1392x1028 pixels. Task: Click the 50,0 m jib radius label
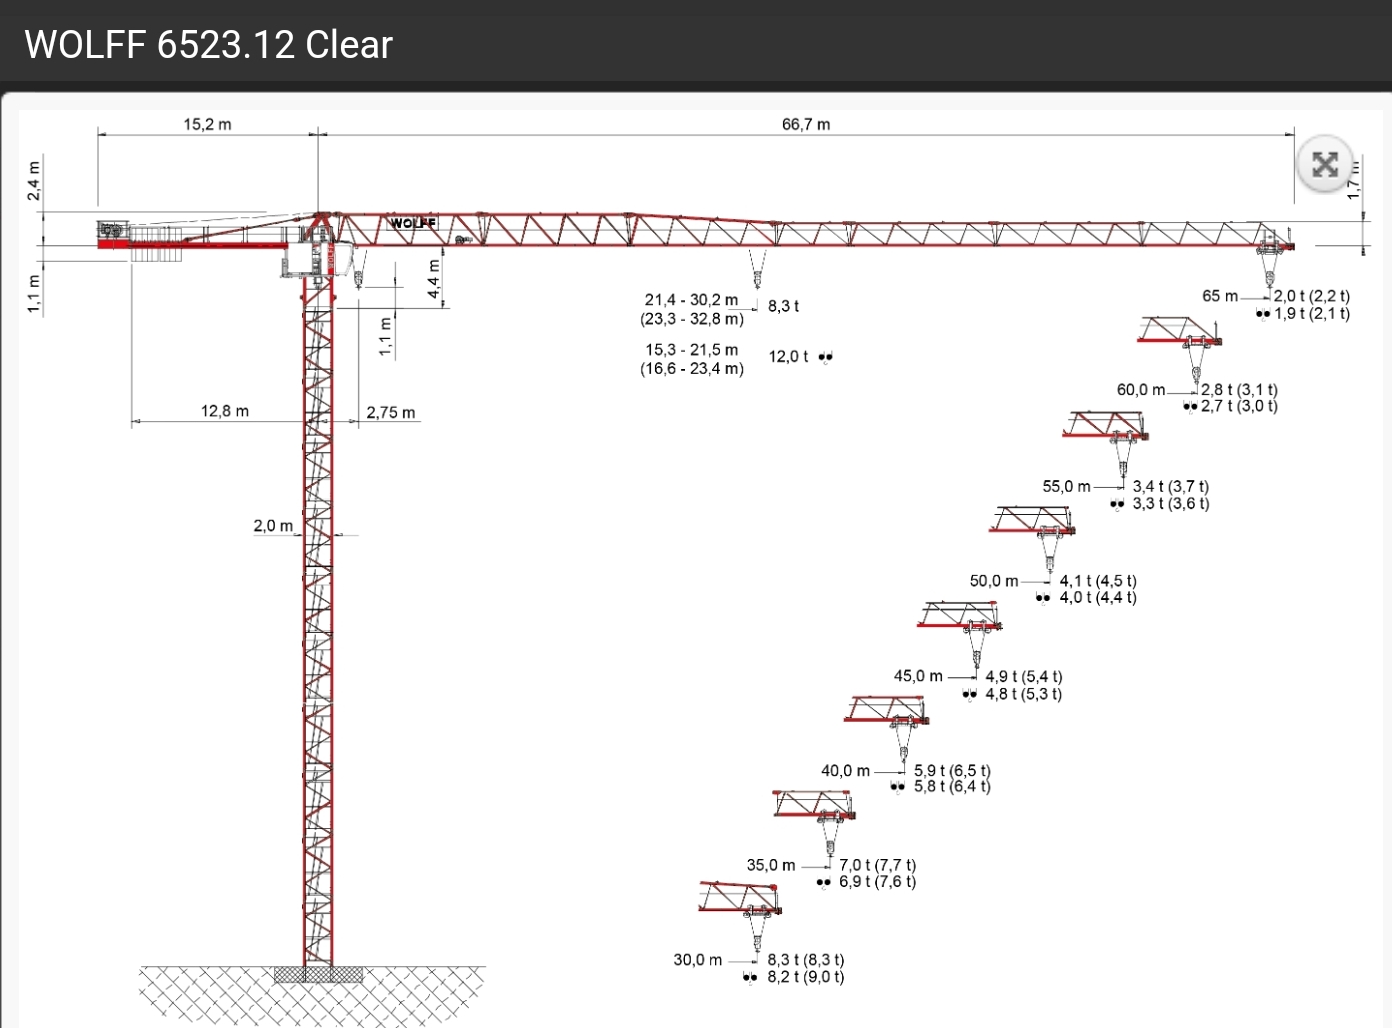click(x=994, y=581)
